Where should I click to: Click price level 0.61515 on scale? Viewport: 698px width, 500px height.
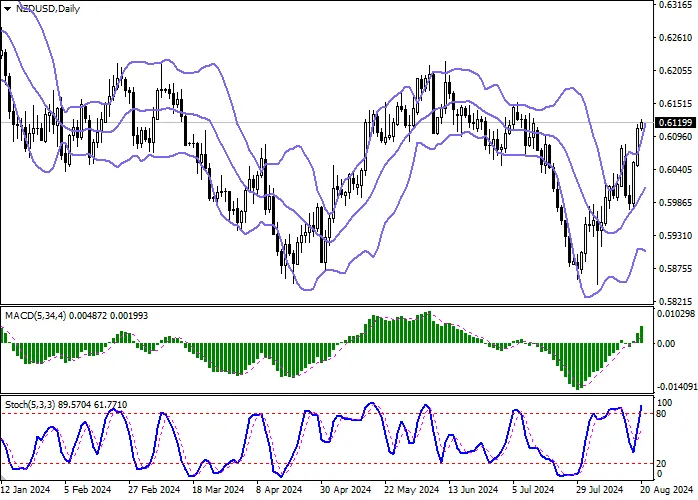point(675,104)
